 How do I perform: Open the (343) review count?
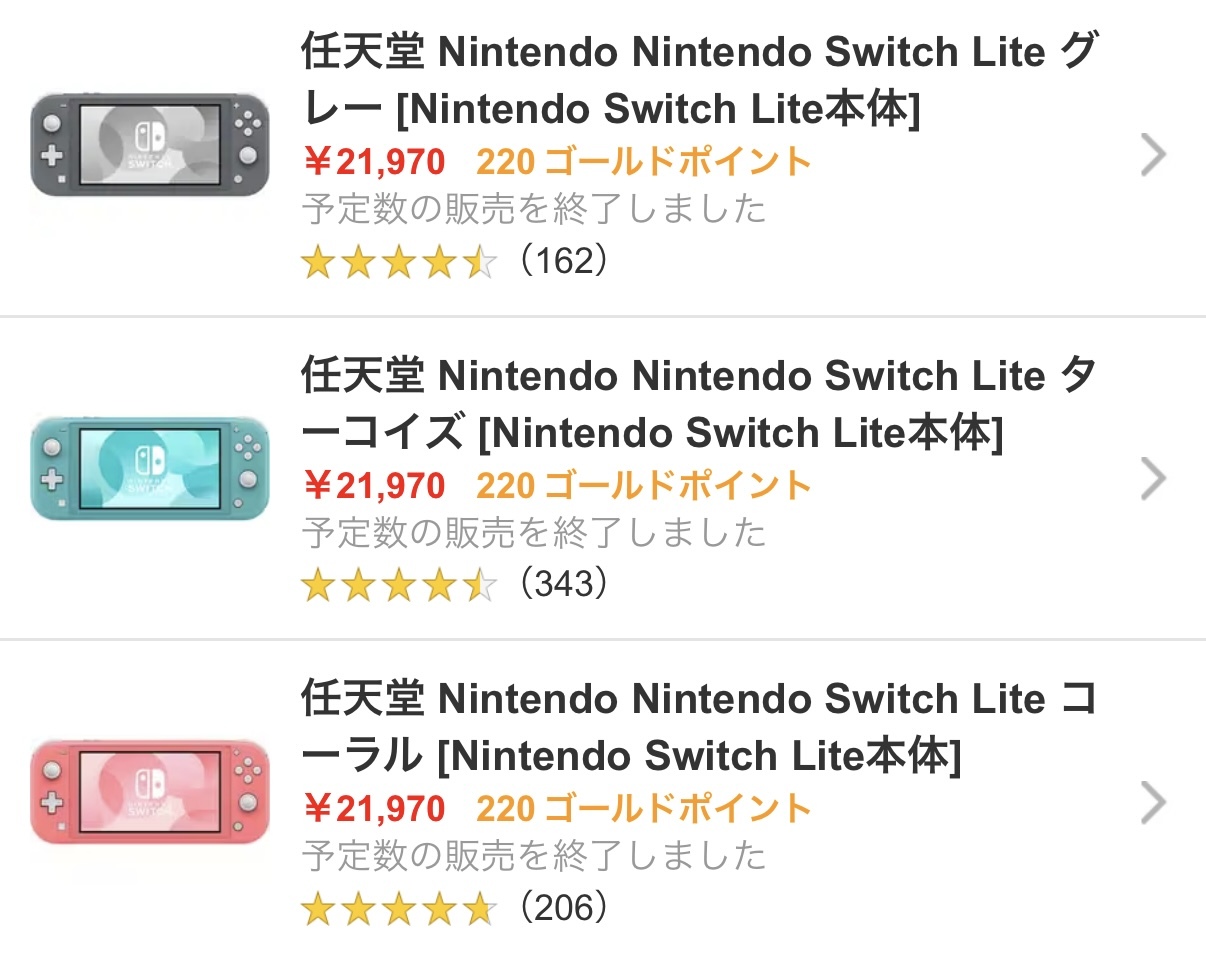[564, 584]
